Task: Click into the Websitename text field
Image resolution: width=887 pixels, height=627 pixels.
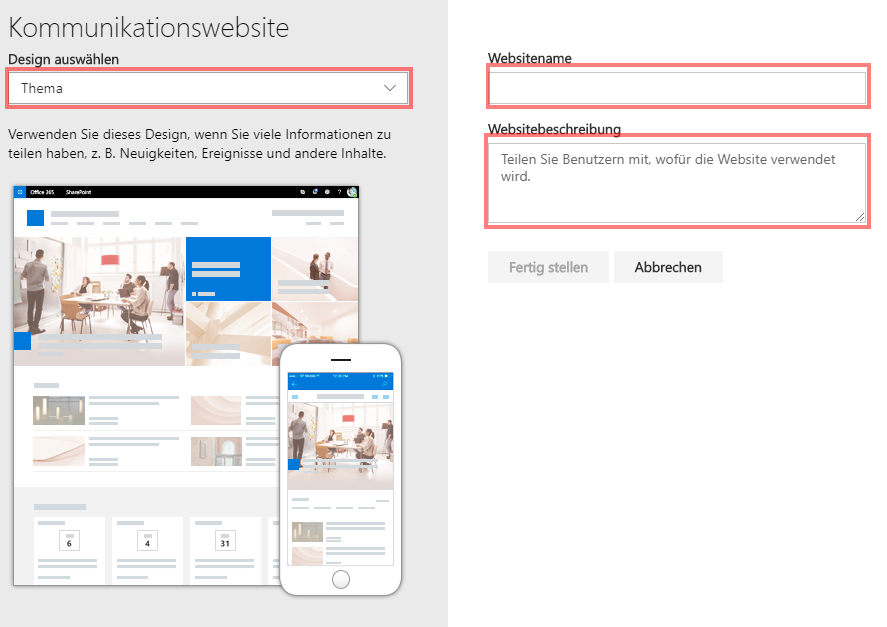Action: point(676,88)
